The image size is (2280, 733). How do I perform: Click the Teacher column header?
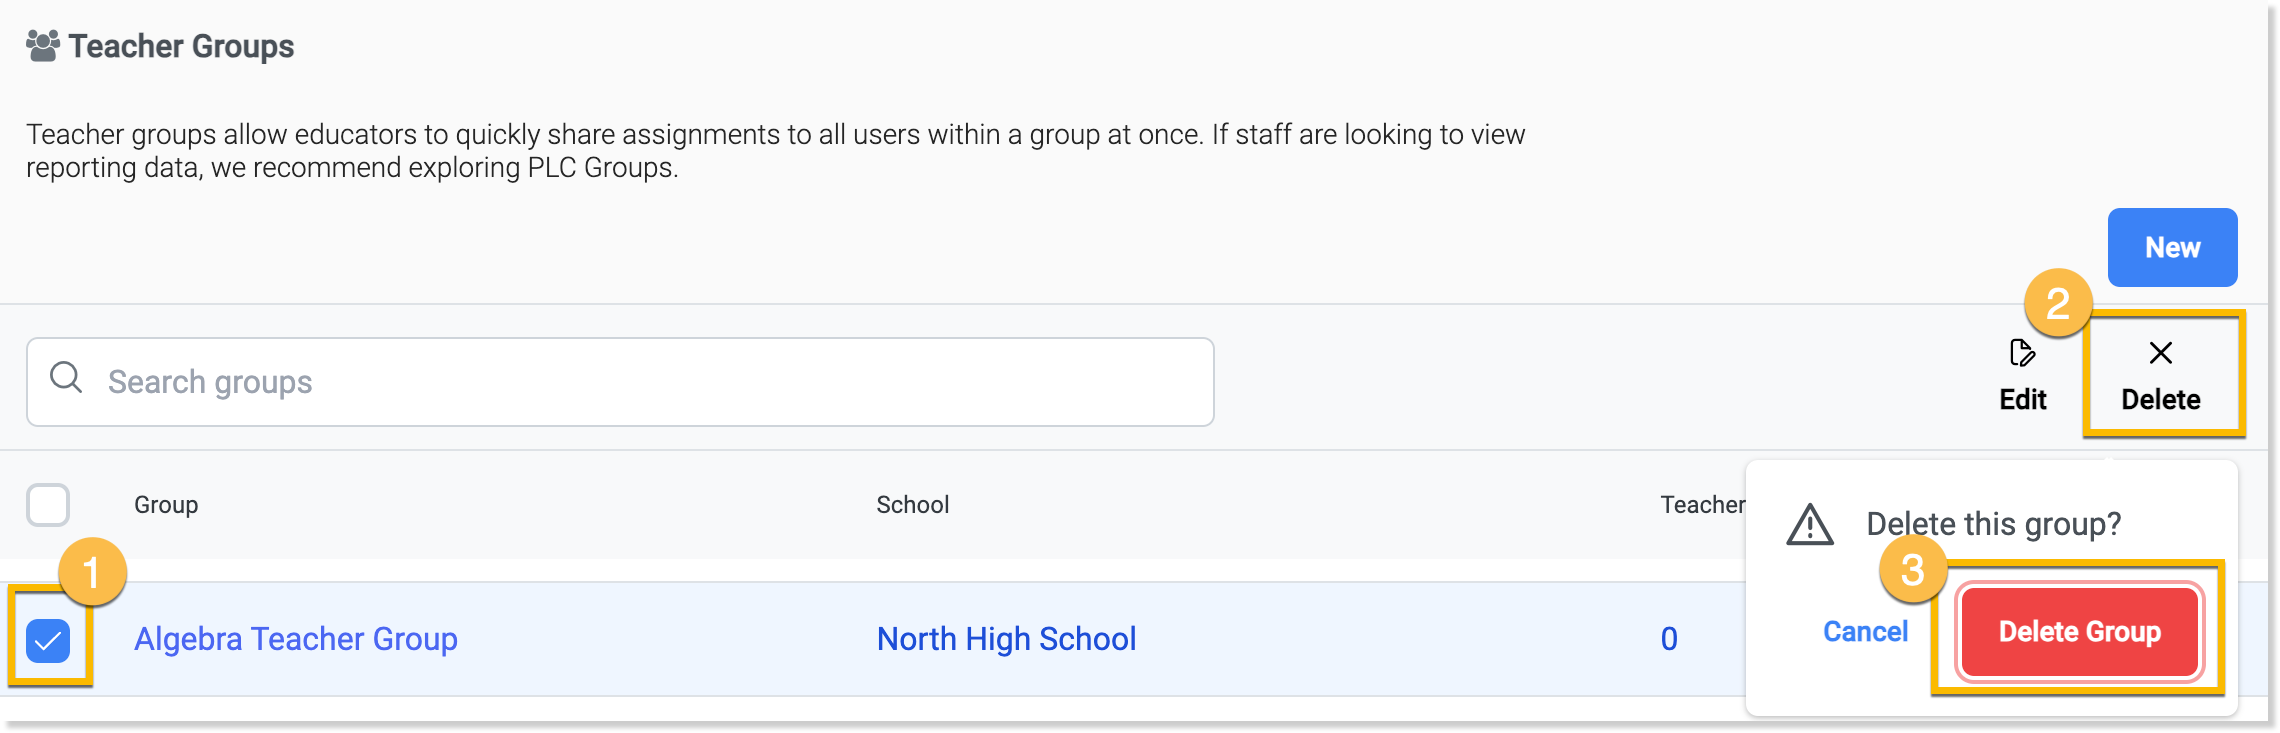click(x=1702, y=505)
